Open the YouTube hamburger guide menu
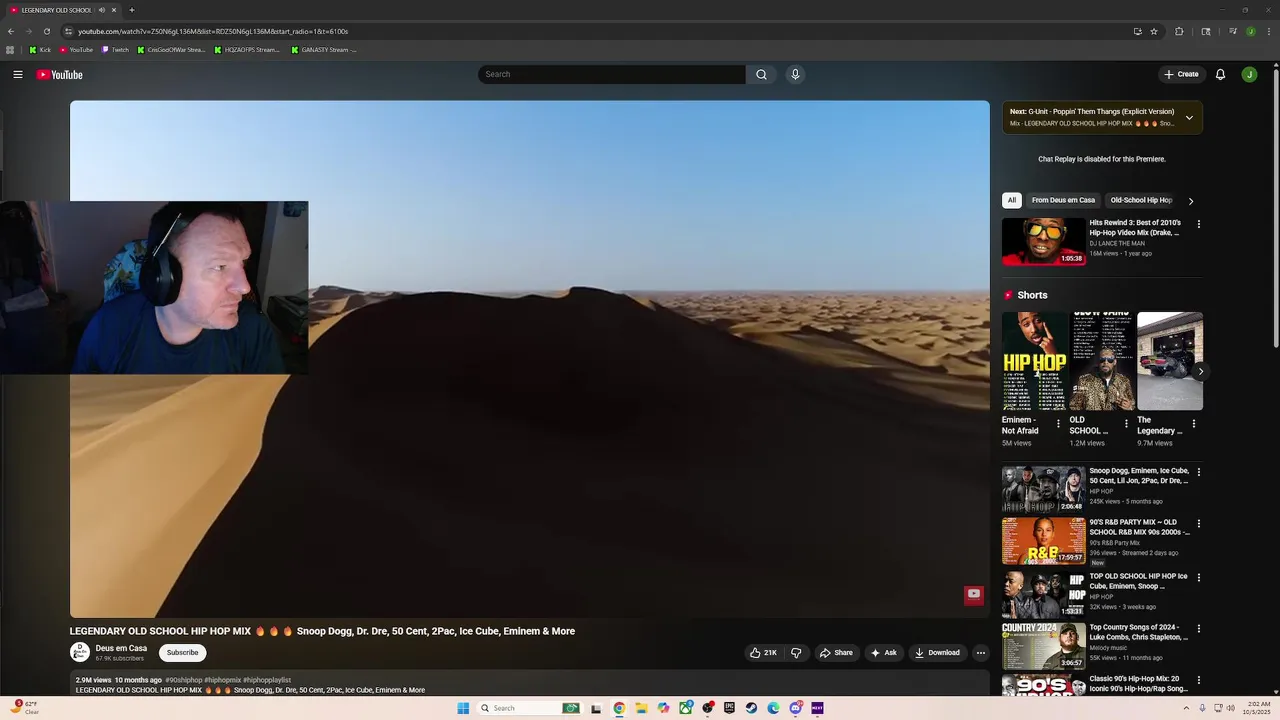1280x720 pixels. pos(18,74)
